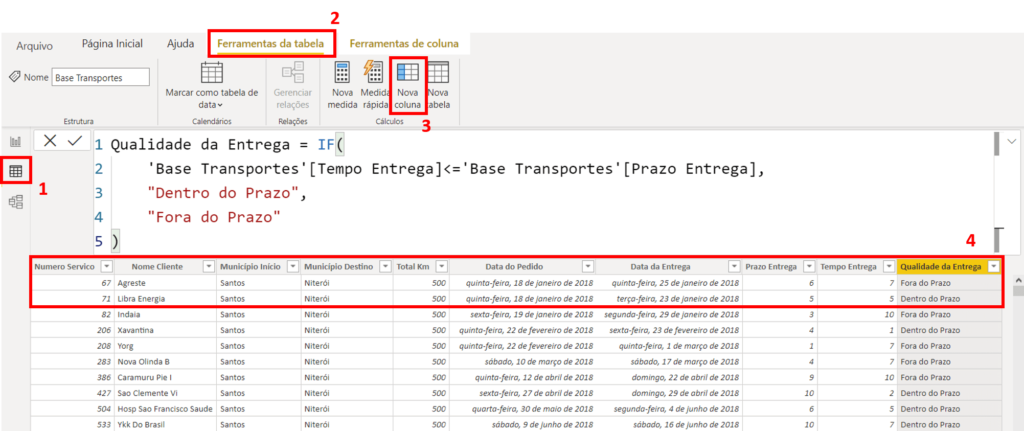1024x431 pixels.
Task: Select Ferramentas da tabela tab
Action: point(270,44)
